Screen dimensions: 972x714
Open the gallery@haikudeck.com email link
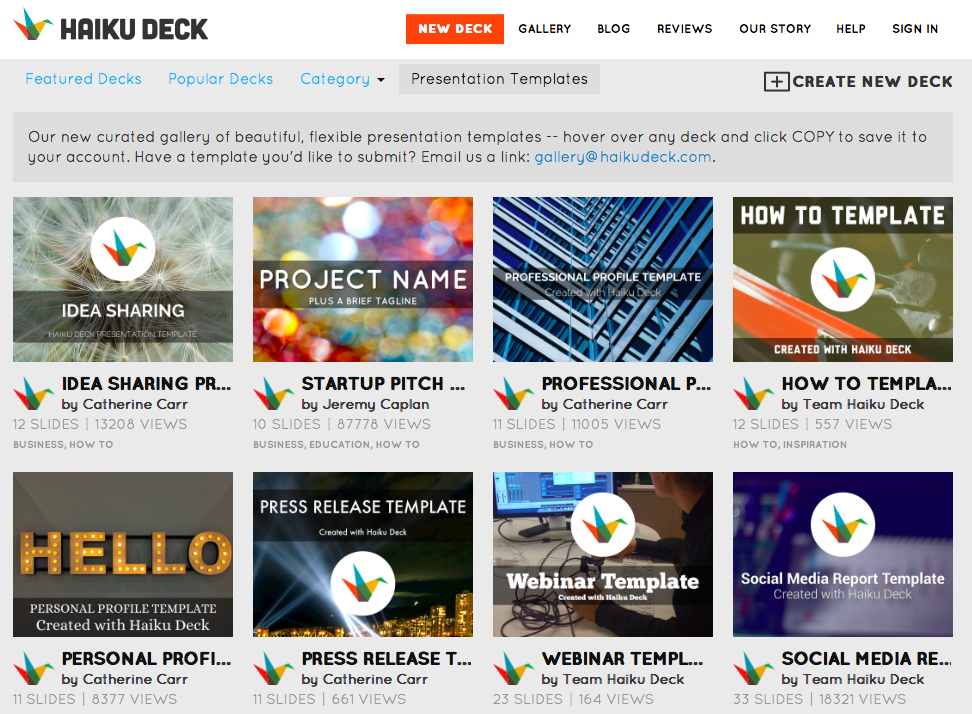click(x=620, y=157)
